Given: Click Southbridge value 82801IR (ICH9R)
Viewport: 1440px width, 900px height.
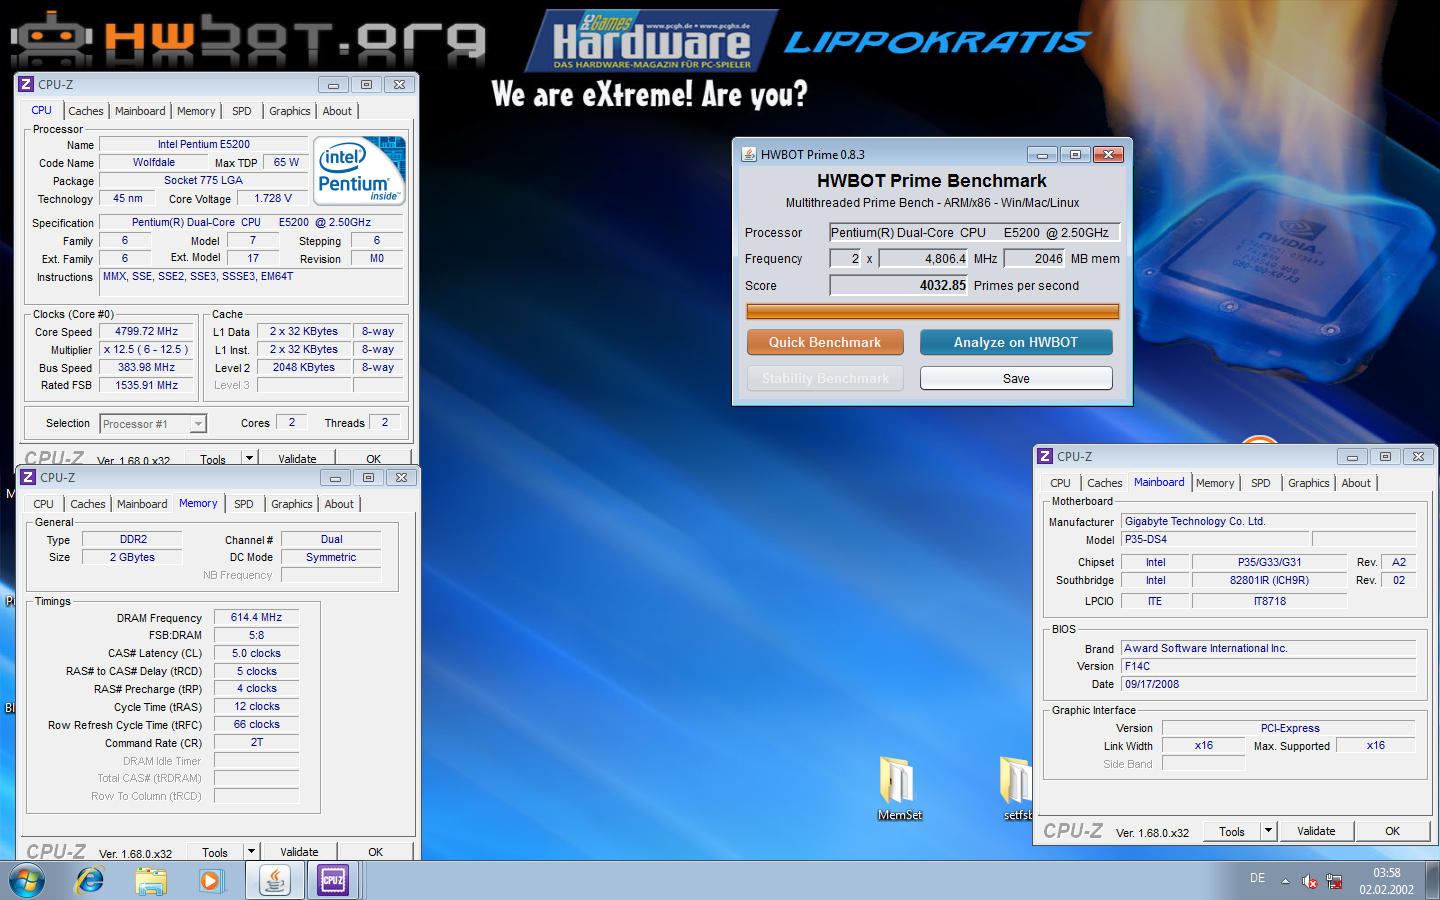Looking at the screenshot, I should point(1269,580).
